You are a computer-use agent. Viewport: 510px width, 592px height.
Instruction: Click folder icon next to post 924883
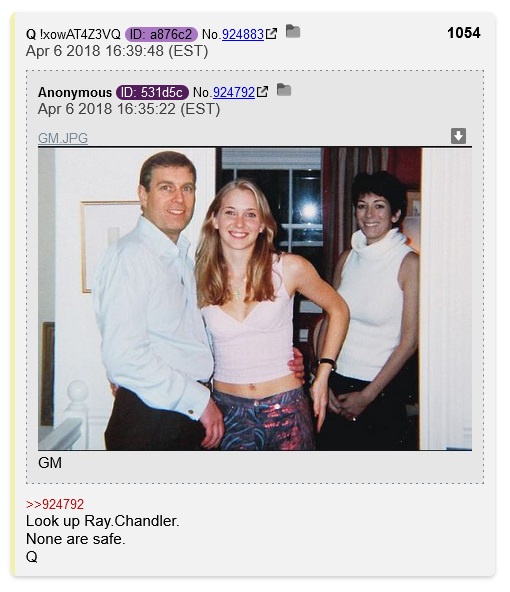click(293, 31)
